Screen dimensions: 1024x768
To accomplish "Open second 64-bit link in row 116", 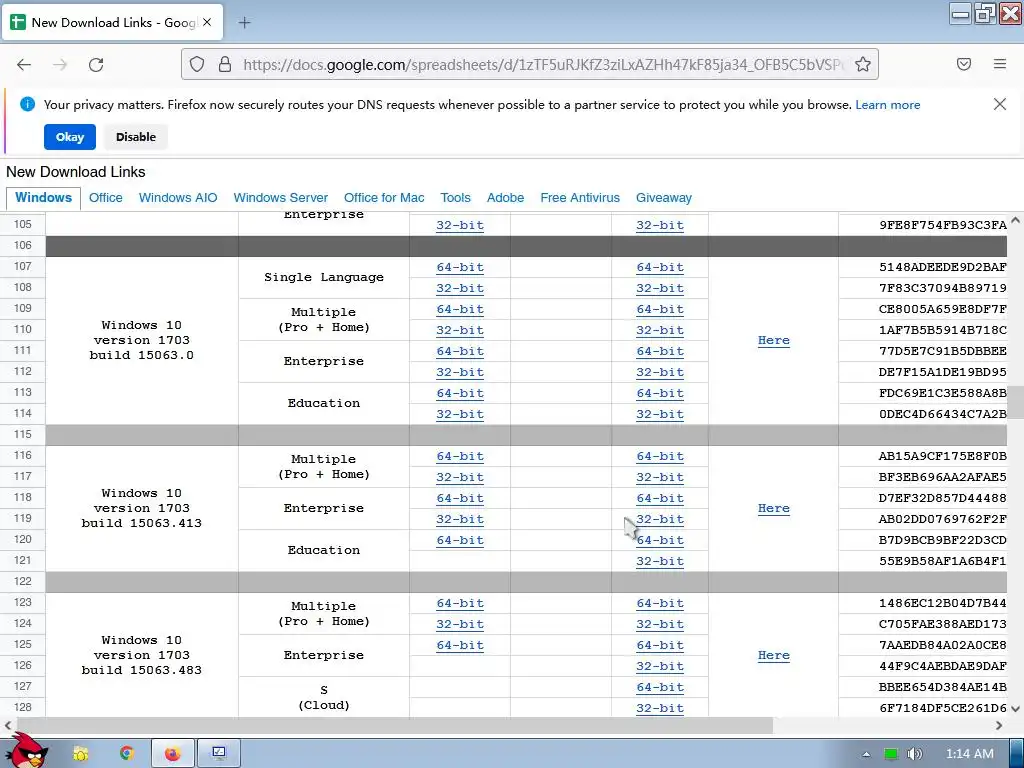I will tap(660, 456).
